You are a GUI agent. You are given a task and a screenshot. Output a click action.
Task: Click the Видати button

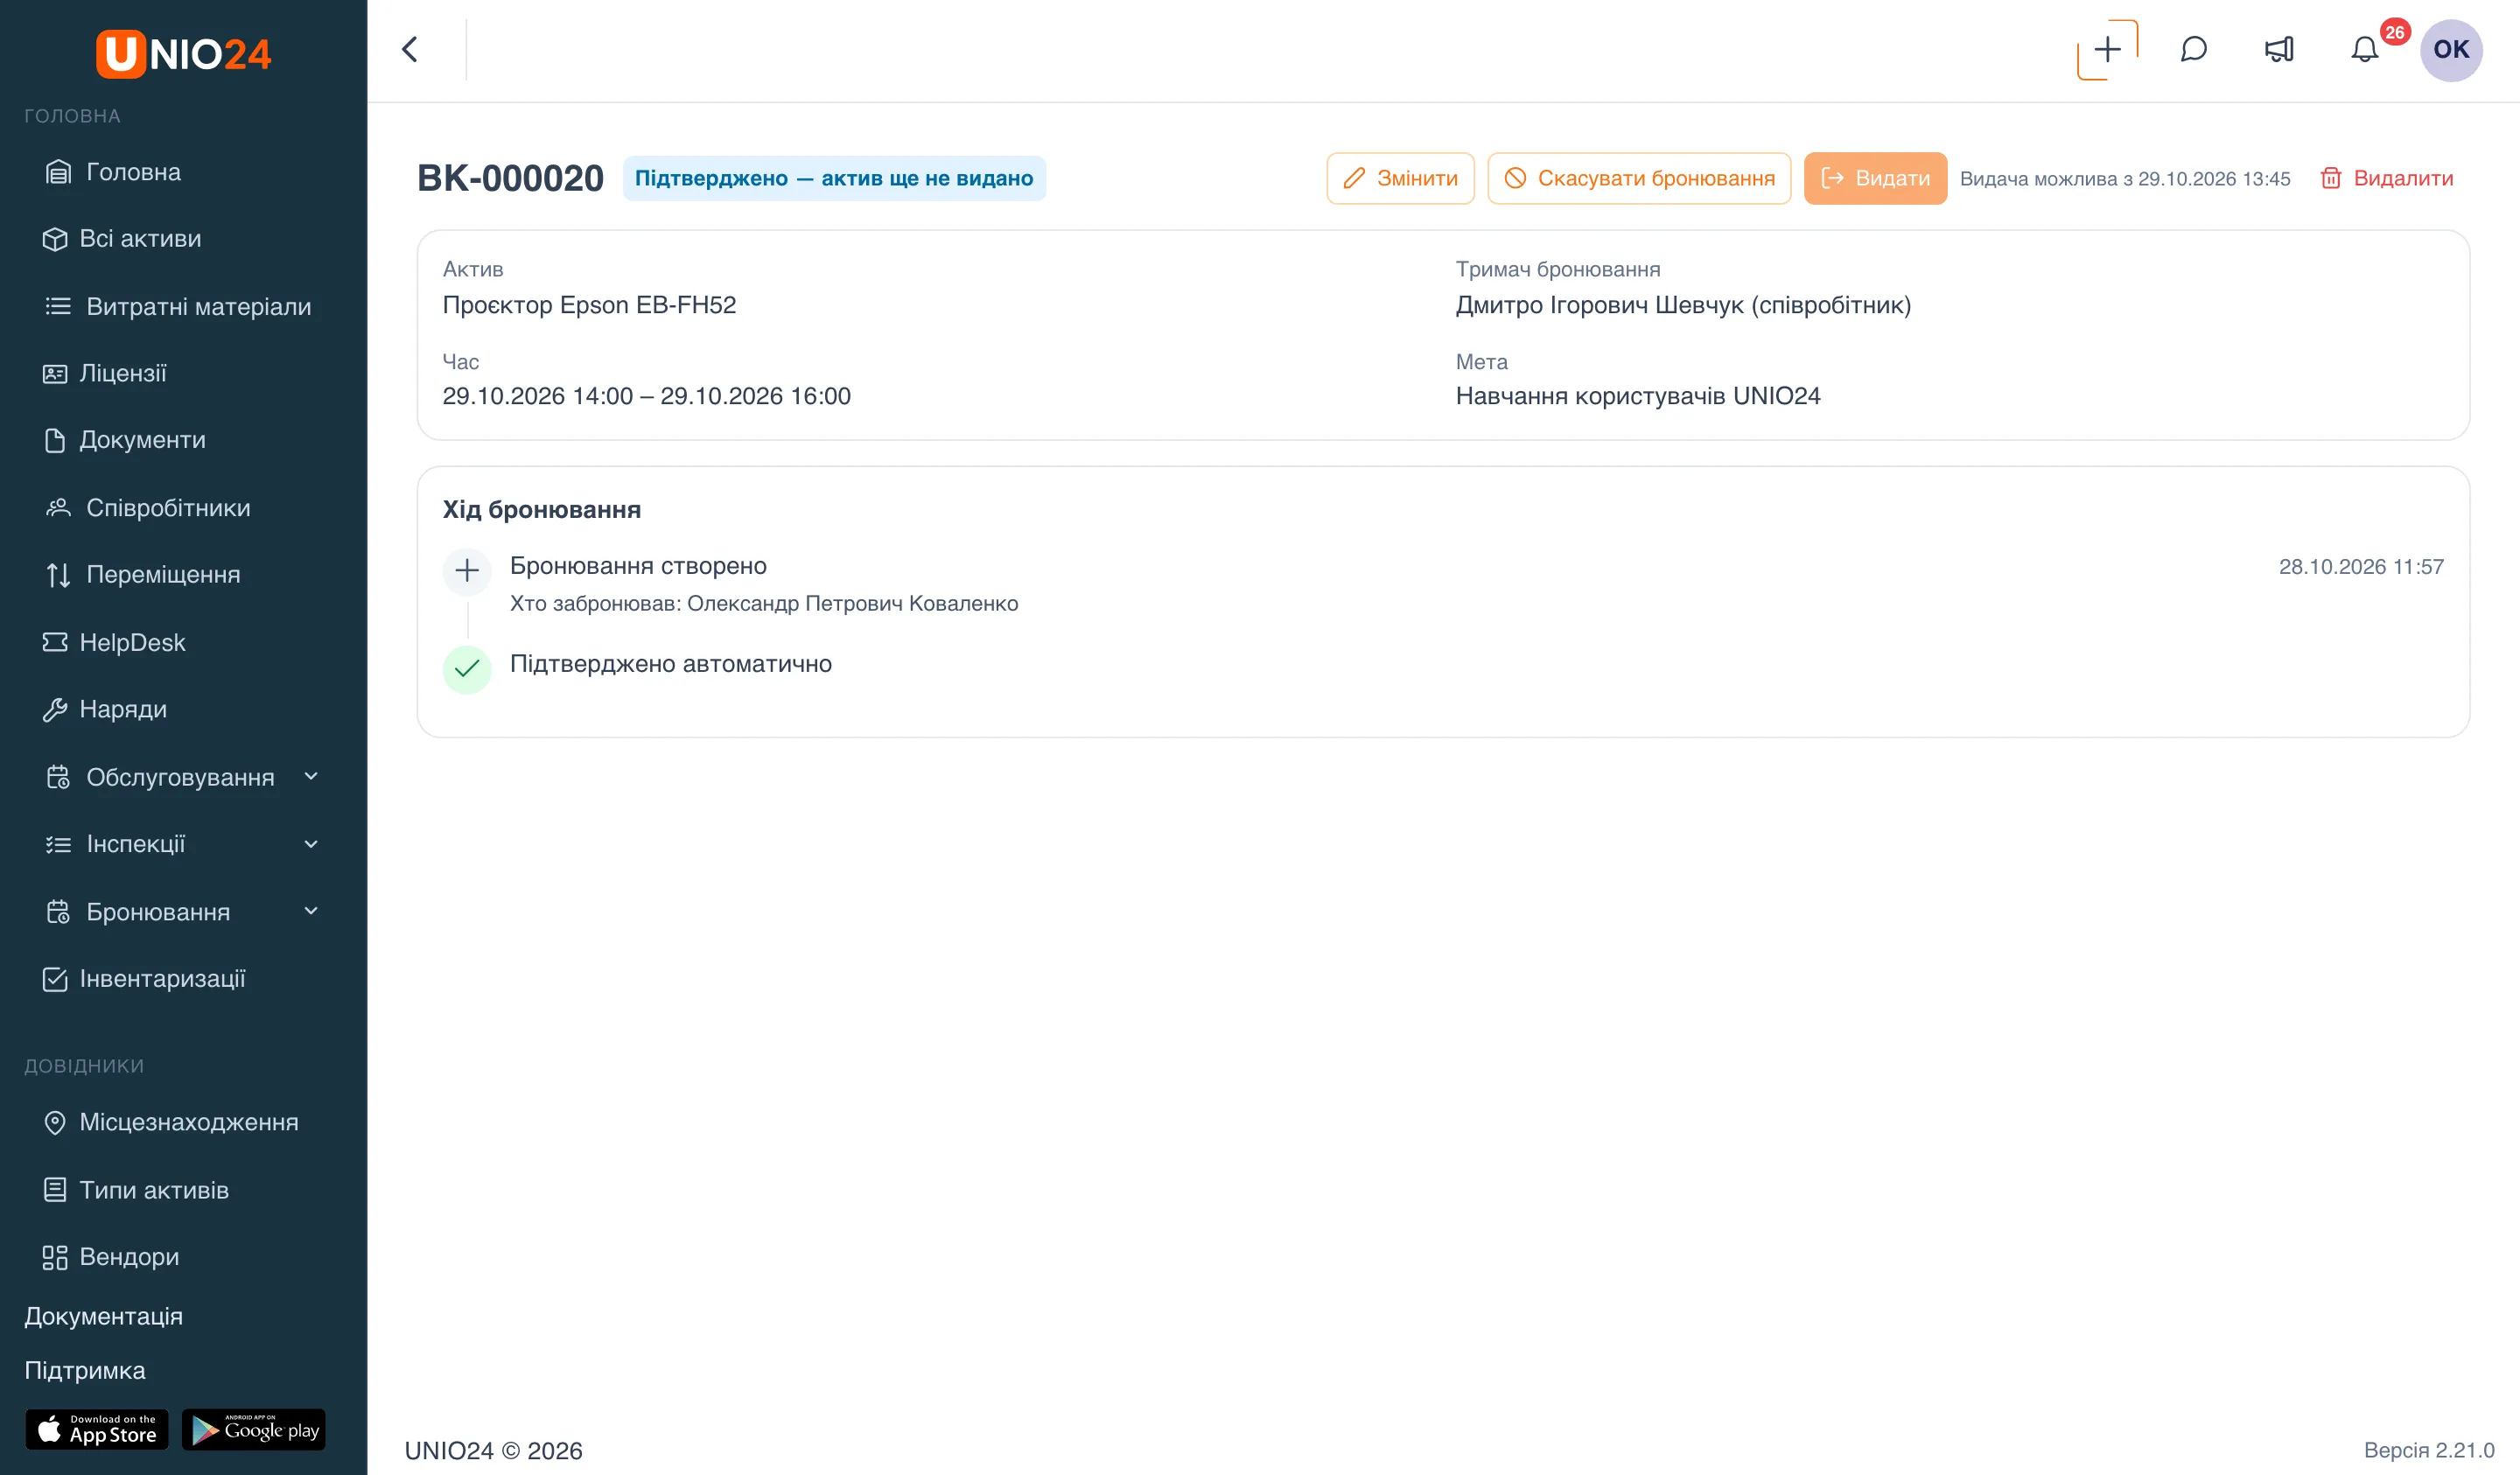[x=1875, y=178]
